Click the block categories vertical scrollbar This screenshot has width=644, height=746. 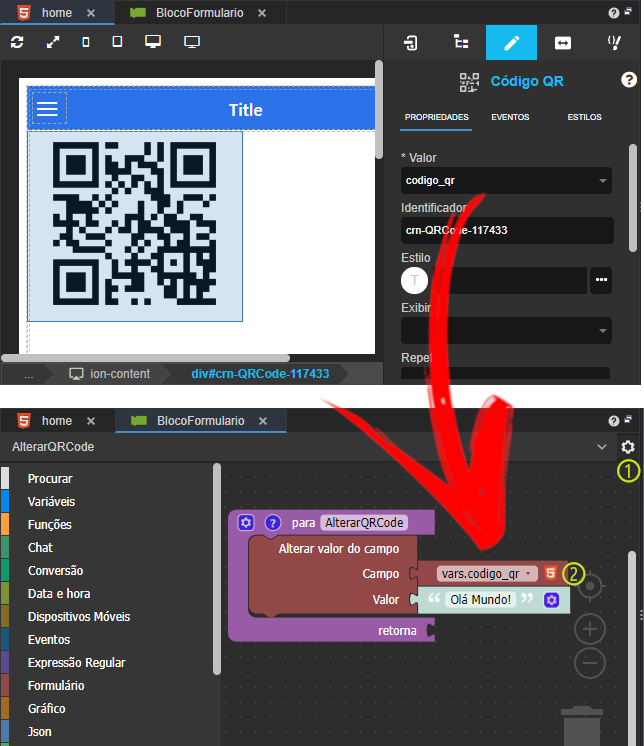tap(217, 569)
